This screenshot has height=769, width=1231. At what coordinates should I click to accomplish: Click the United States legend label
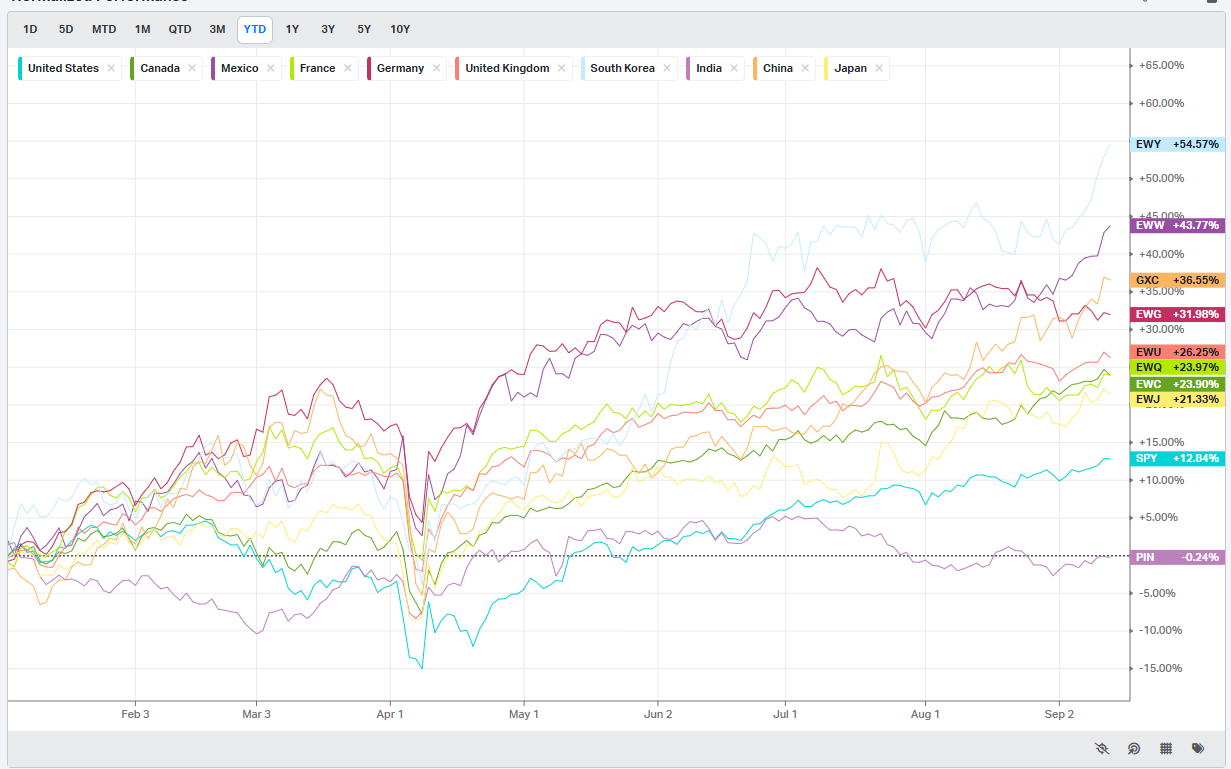[63, 68]
